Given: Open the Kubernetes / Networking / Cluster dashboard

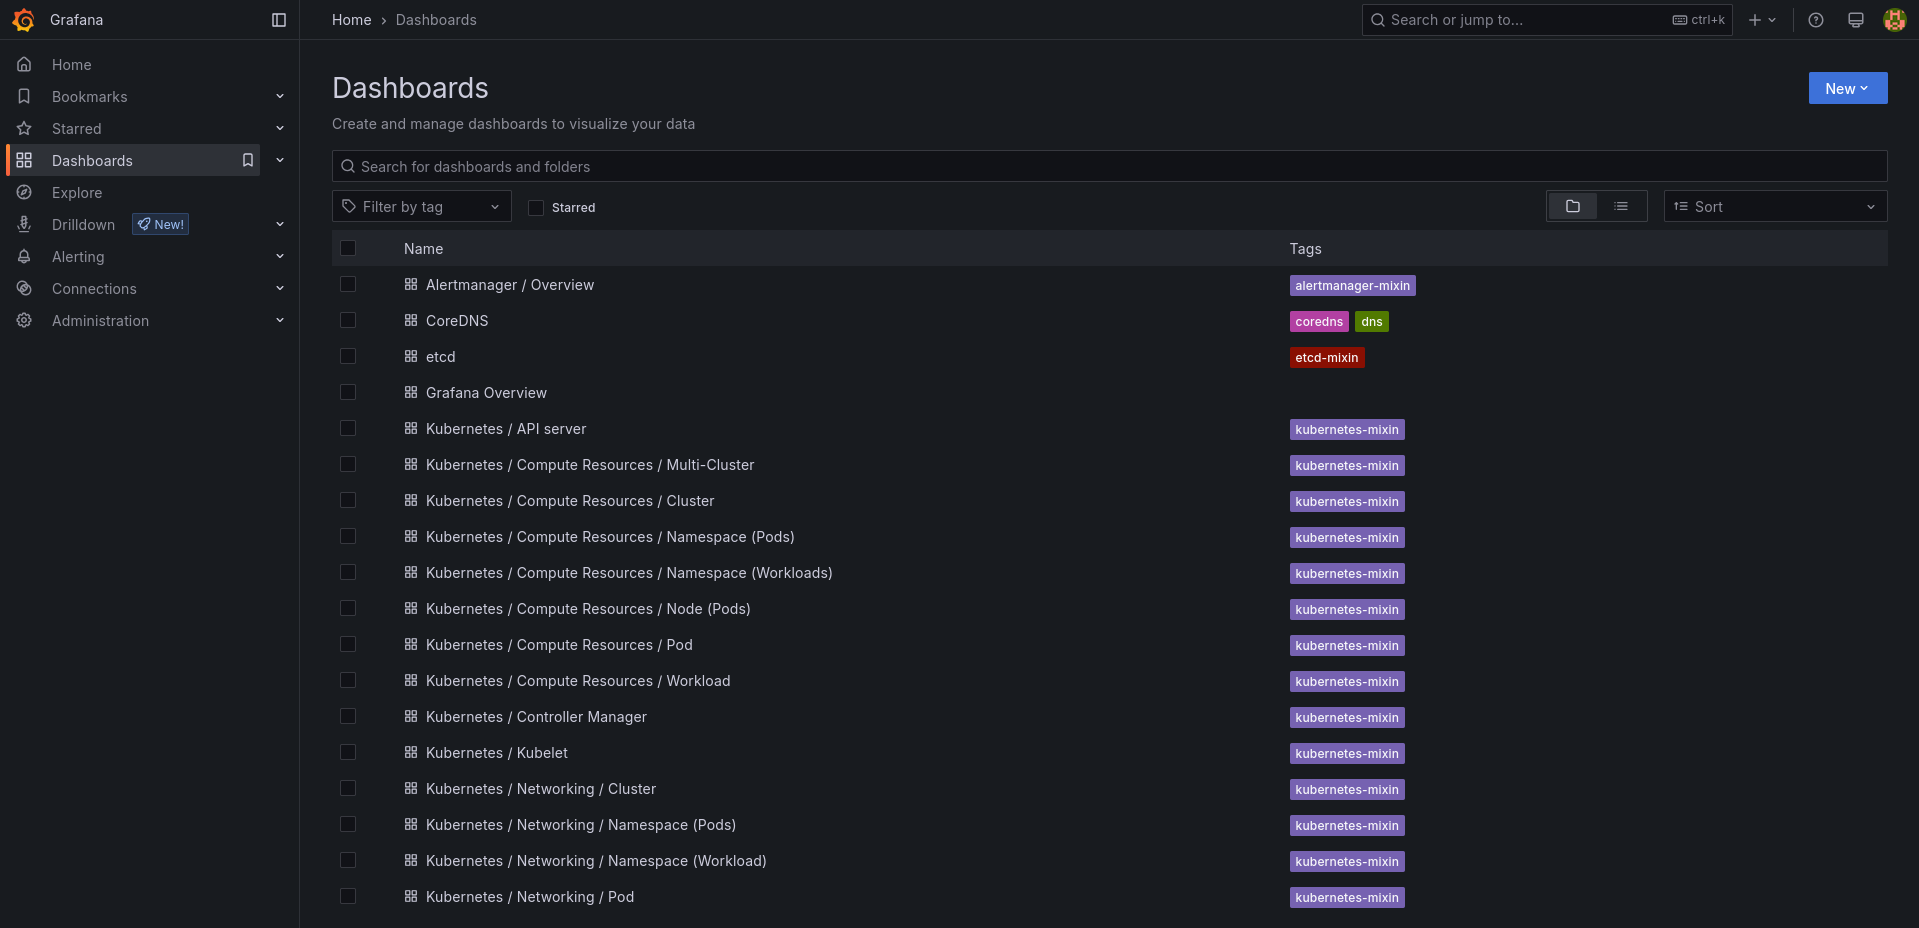Looking at the screenshot, I should (541, 789).
